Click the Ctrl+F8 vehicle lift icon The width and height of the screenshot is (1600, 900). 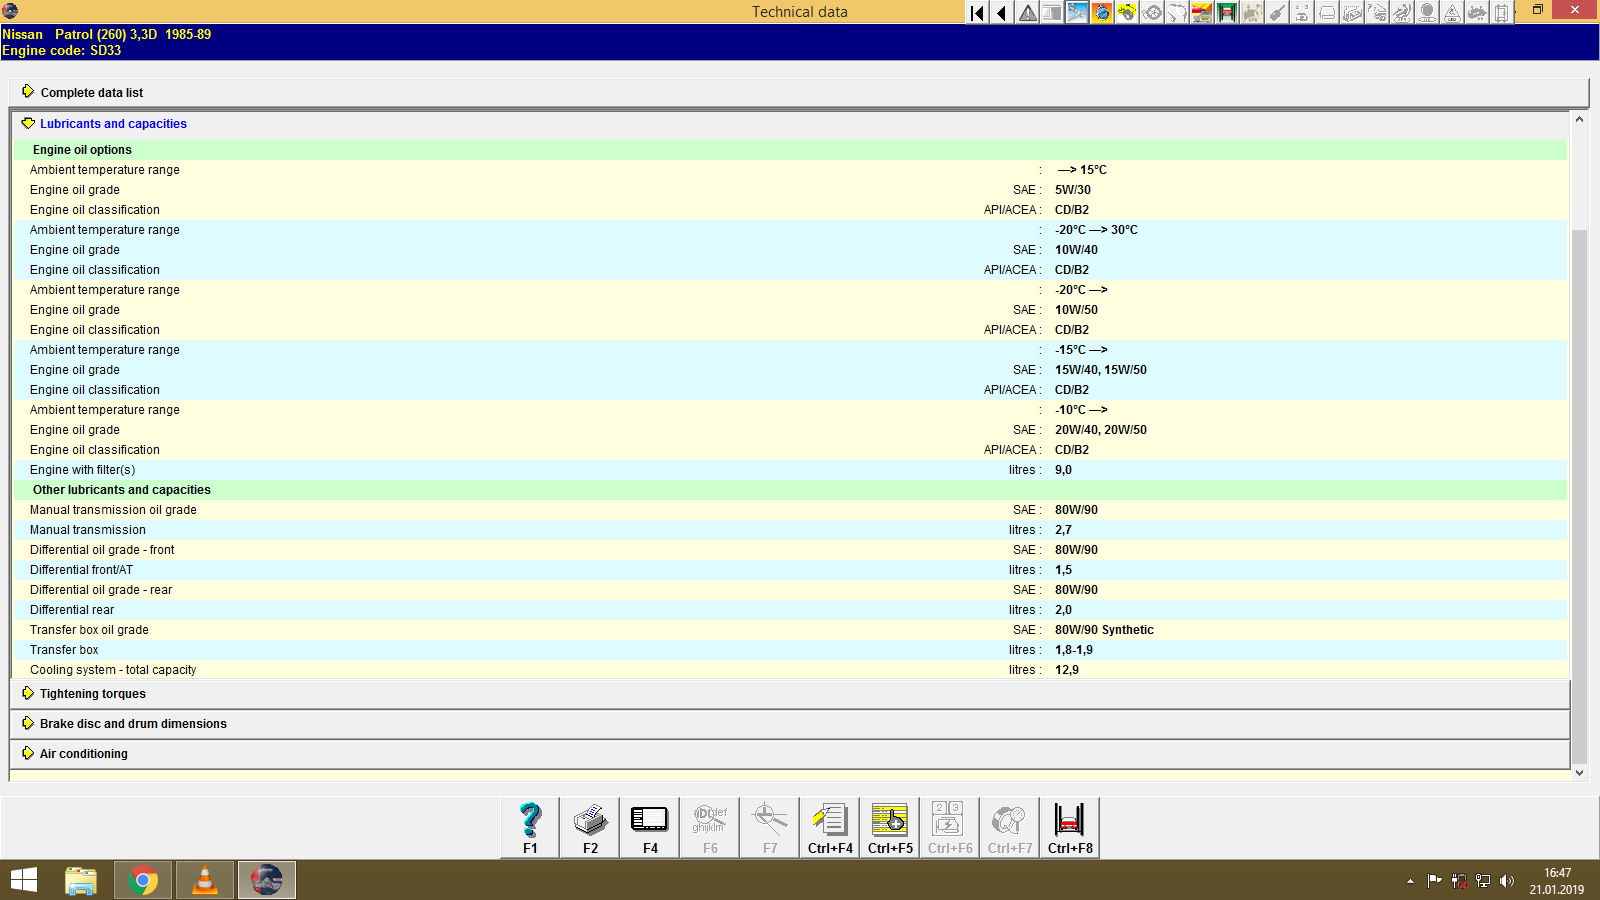(1069, 826)
